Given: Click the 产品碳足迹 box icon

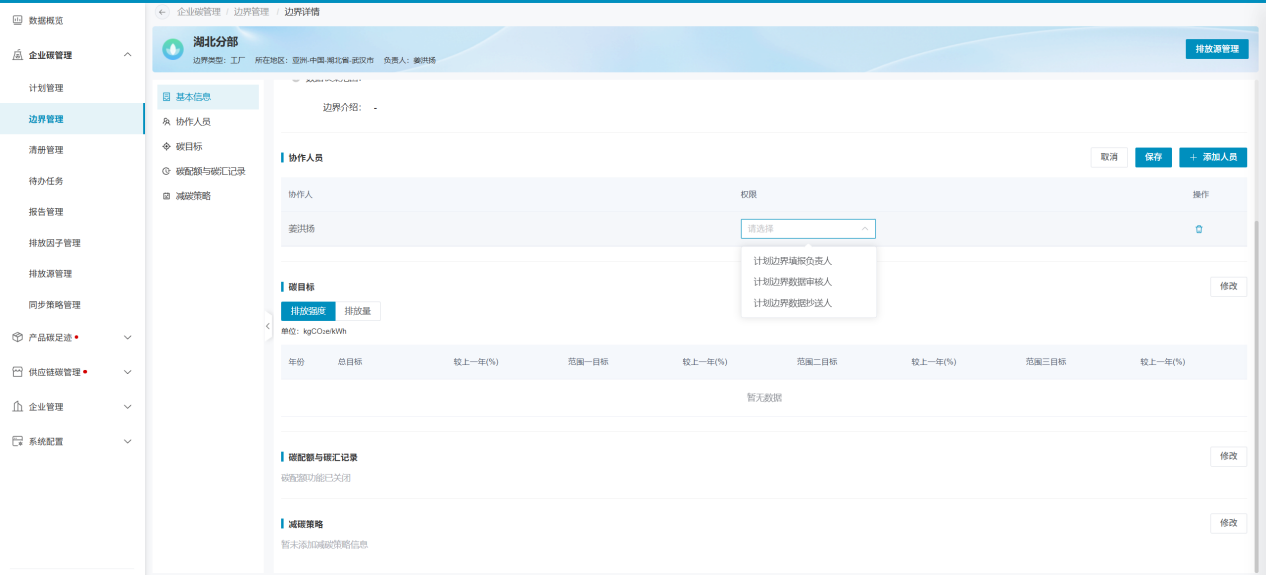Looking at the screenshot, I should pyautogui.click(x=17, y=337).
